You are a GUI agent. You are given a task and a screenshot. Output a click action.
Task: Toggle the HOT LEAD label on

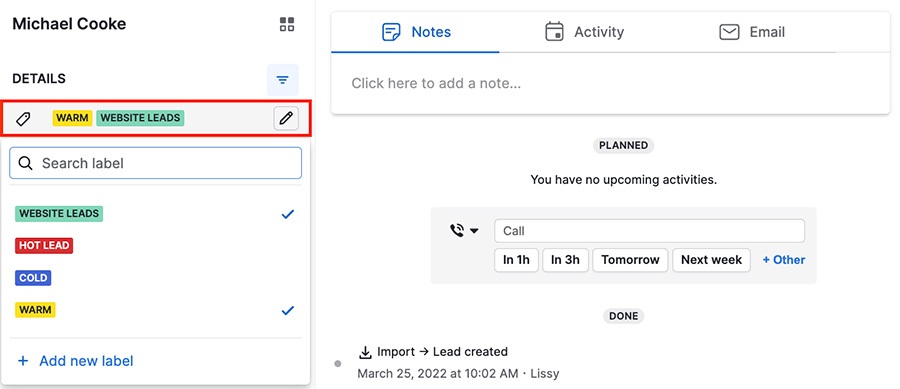tap(44, 246)
